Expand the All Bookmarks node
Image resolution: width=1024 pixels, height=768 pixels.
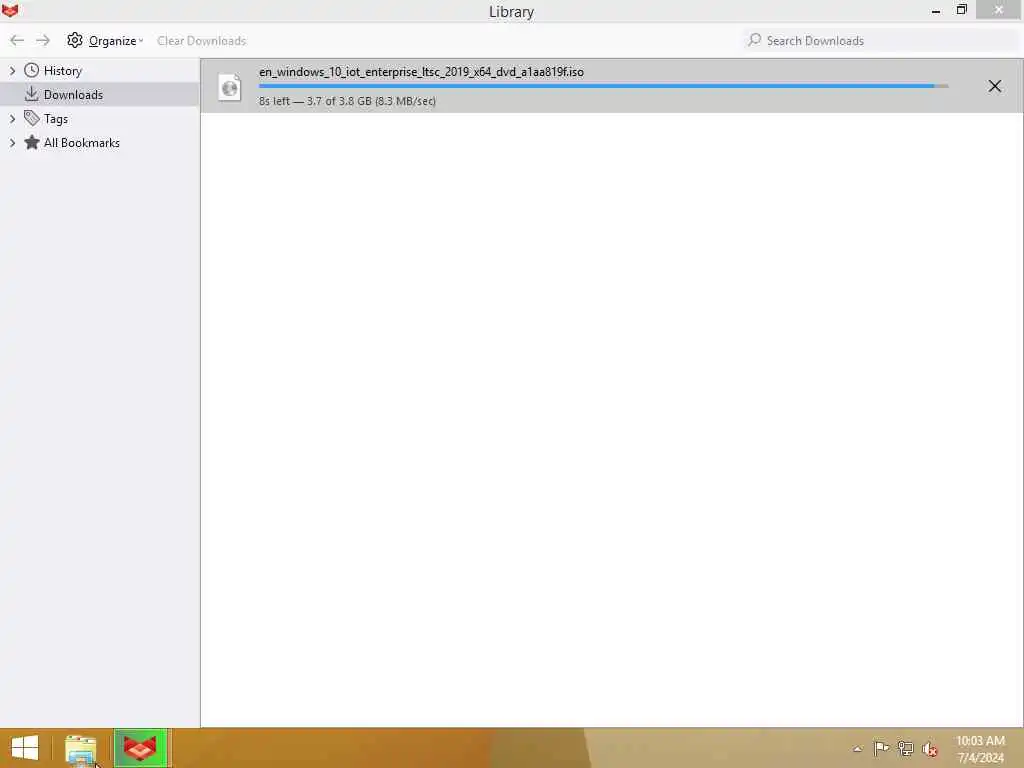pos(12,143)
